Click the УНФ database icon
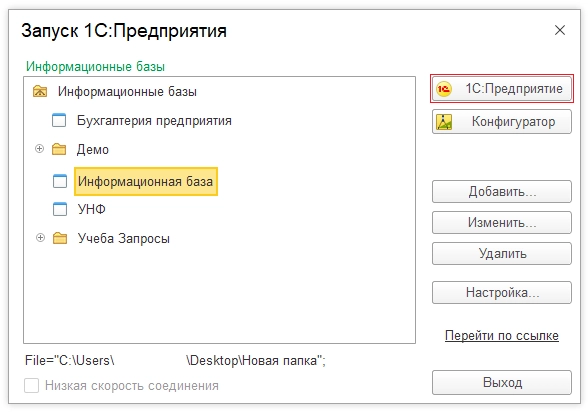 click(x=60, y=209)
